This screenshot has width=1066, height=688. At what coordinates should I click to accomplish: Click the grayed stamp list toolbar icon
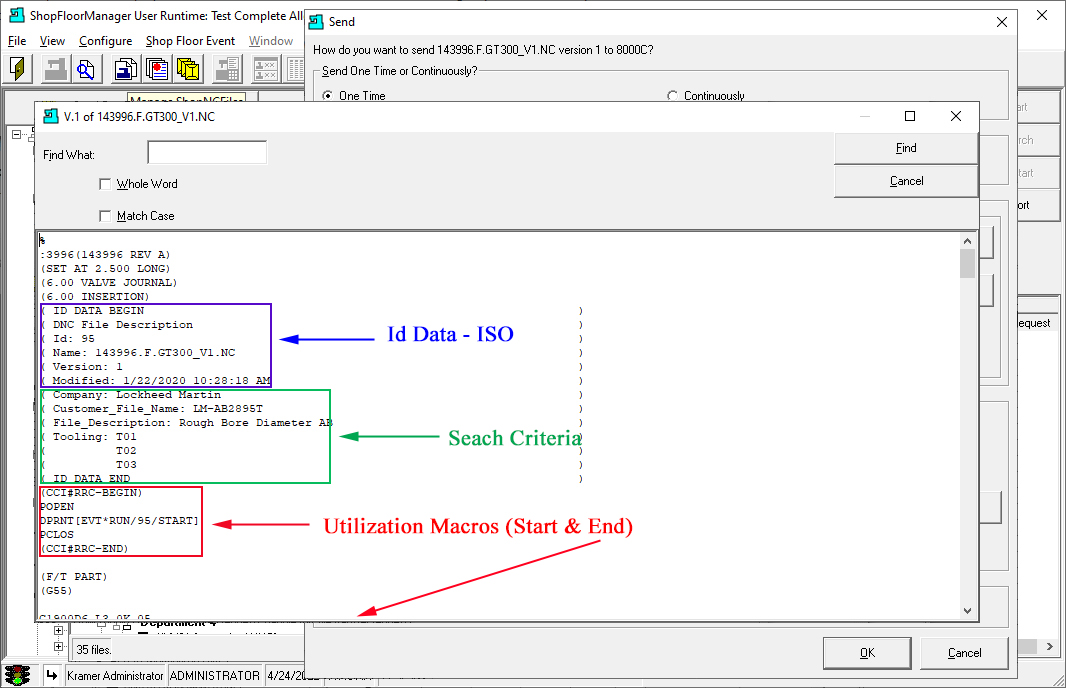click(265, 69)
